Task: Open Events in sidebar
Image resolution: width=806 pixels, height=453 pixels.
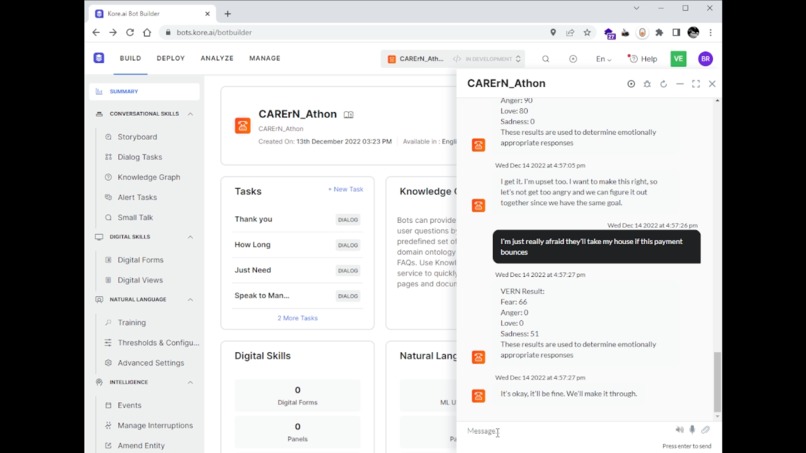Action: [129, 405]
